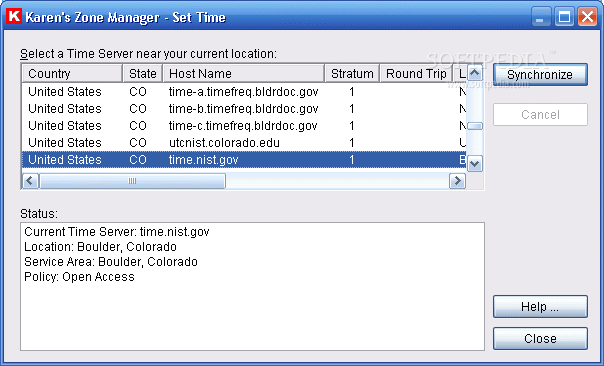Click the horizontal scrollbar thumb
The image size is (604, 366).
[132, 181]
